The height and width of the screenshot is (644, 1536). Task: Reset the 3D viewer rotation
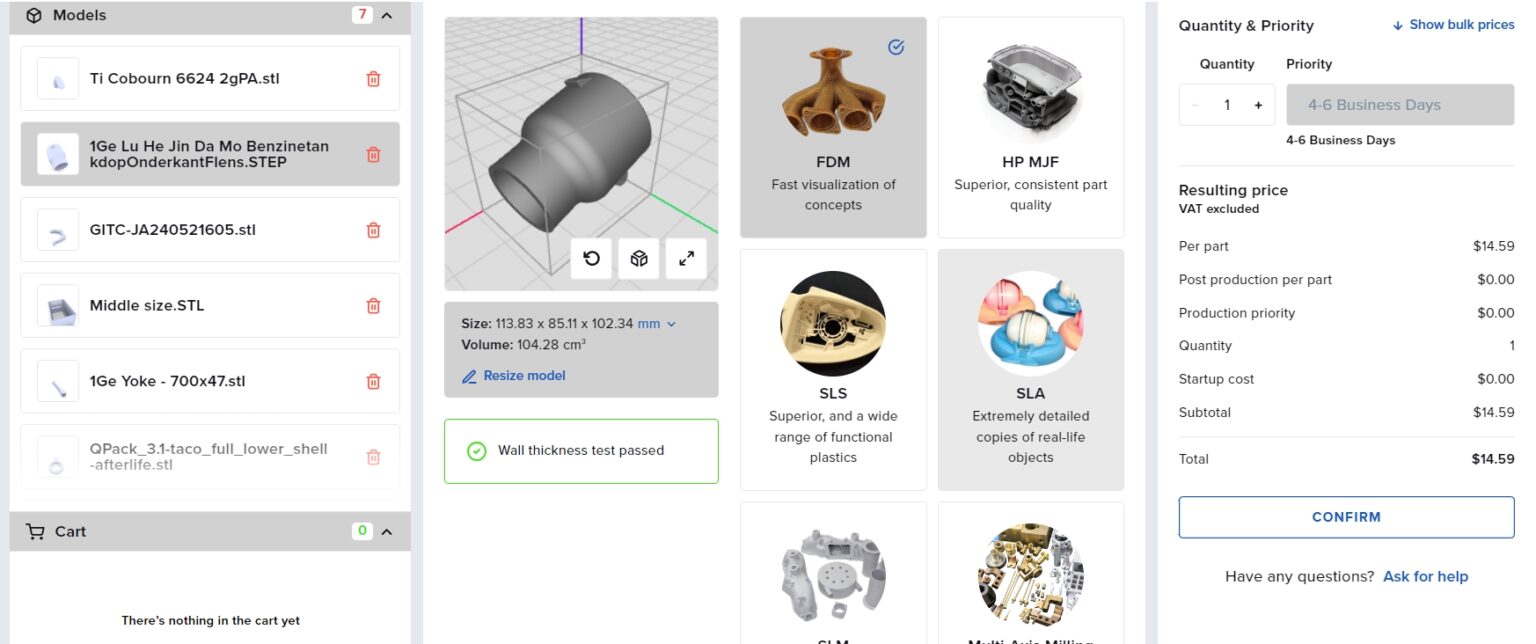pyautogui.click(x=591, y=259)
